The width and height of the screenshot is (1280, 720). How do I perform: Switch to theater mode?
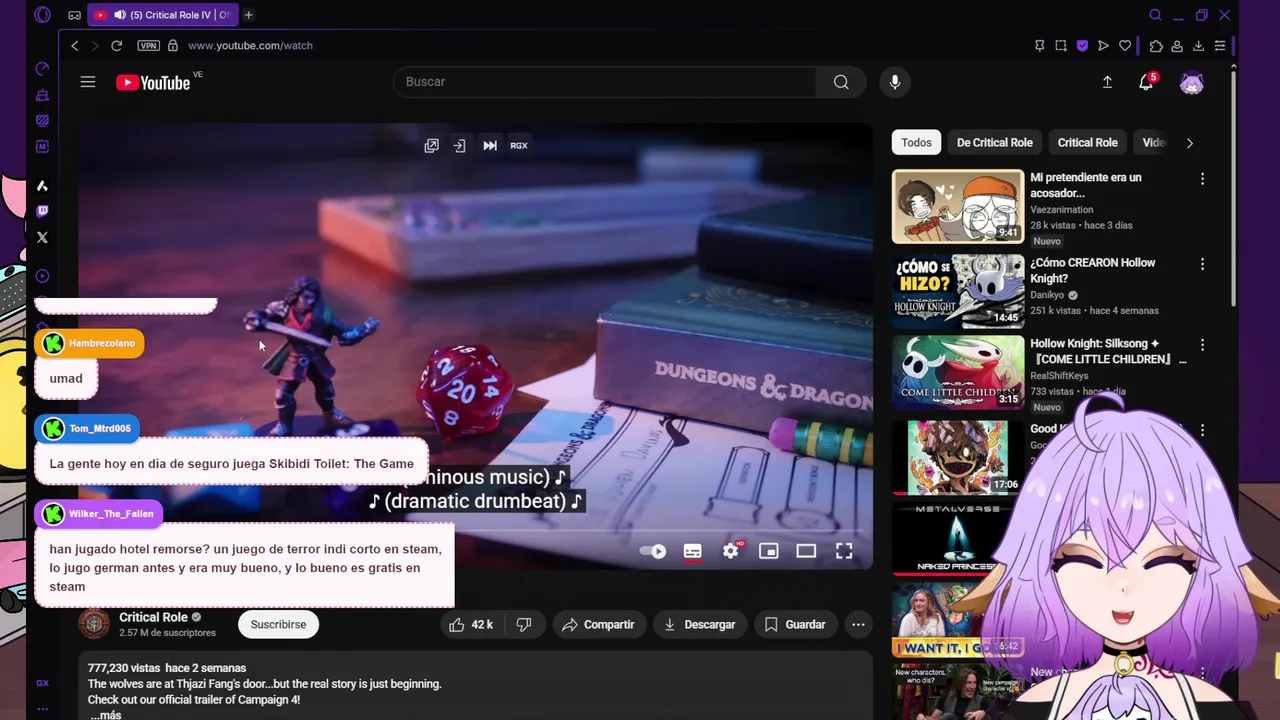point(806,551)
